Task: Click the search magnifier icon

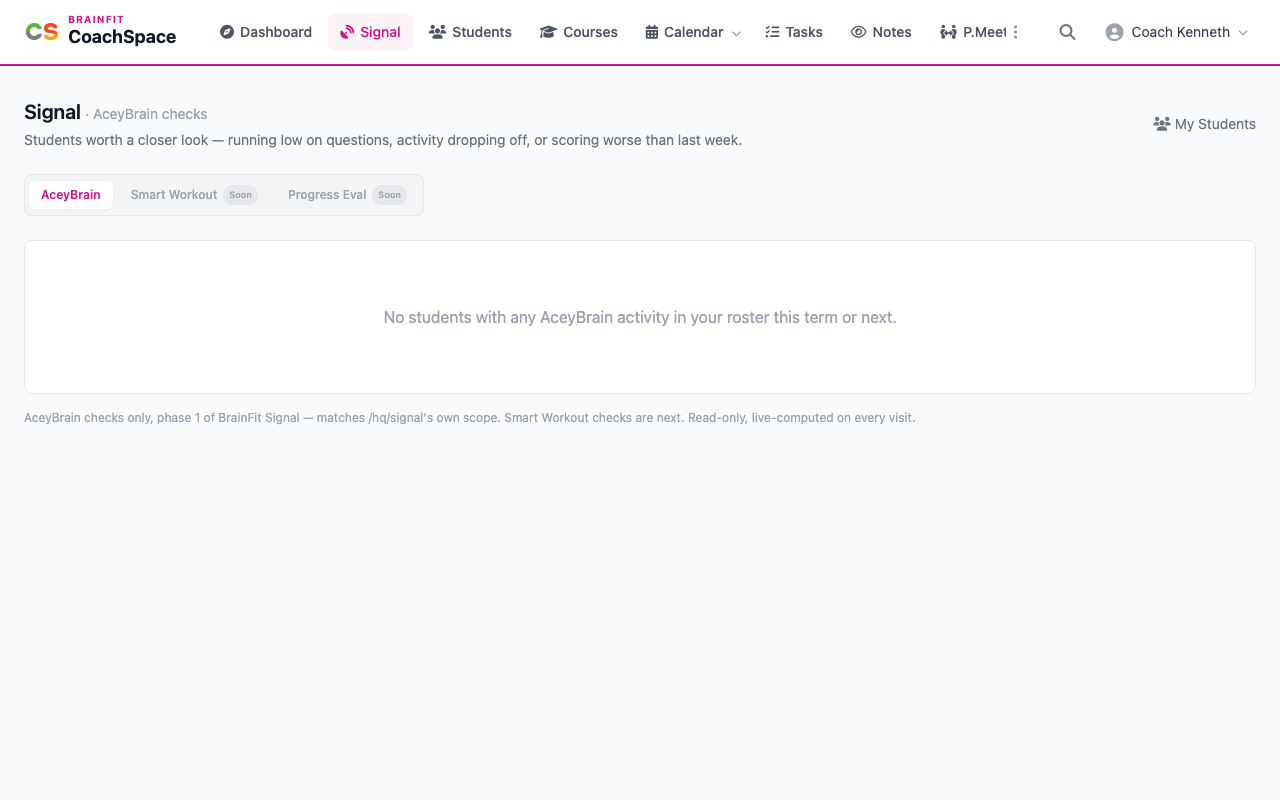Action: coord(1067,32)
